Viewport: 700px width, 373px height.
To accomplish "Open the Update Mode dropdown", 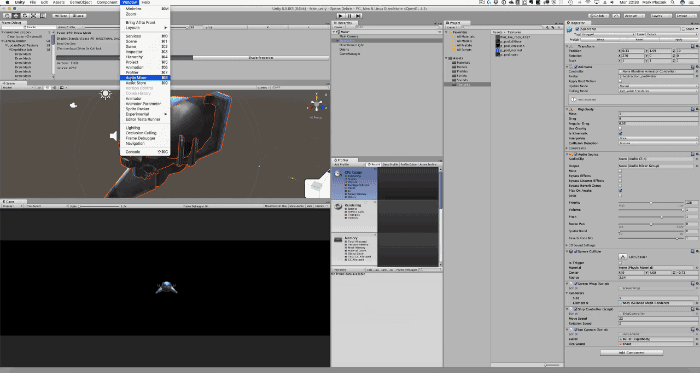I will pos(658,86).
